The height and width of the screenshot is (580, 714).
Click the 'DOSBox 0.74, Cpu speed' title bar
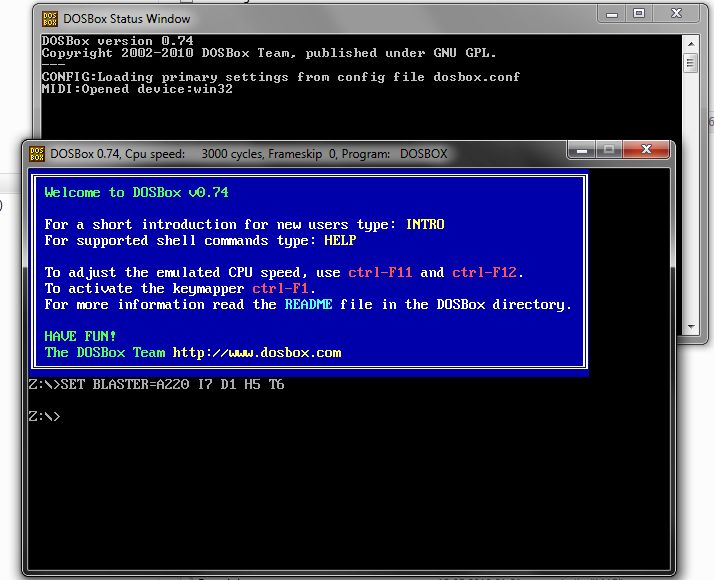coord(249,154)
